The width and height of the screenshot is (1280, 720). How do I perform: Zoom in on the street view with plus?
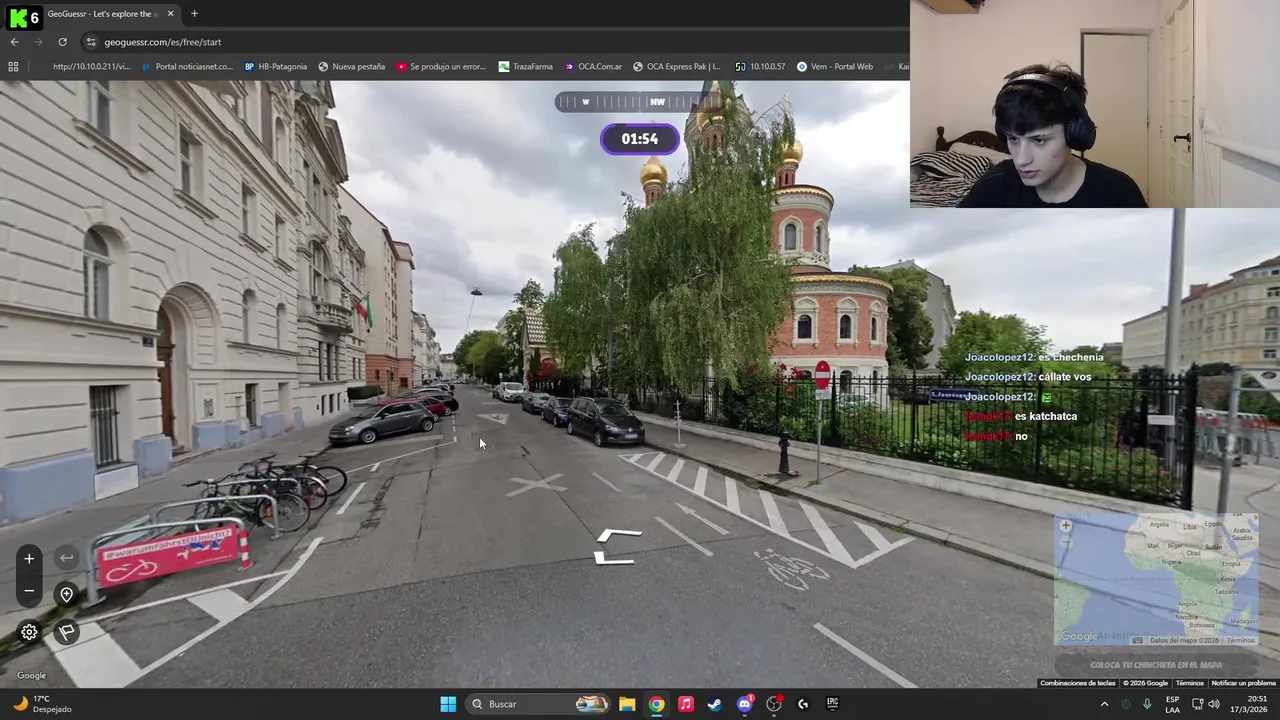pyautogui.click(x=29, y=559)
